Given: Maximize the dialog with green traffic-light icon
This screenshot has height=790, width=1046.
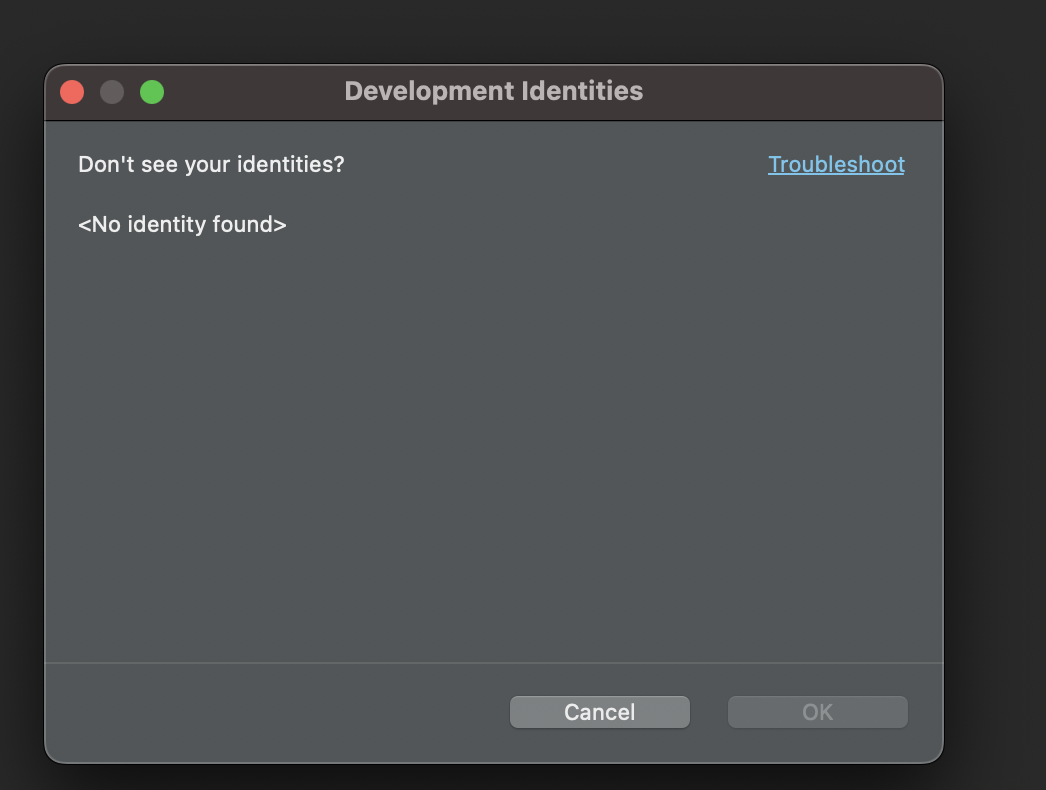Looking at the screenshot, I should [152, 92].
